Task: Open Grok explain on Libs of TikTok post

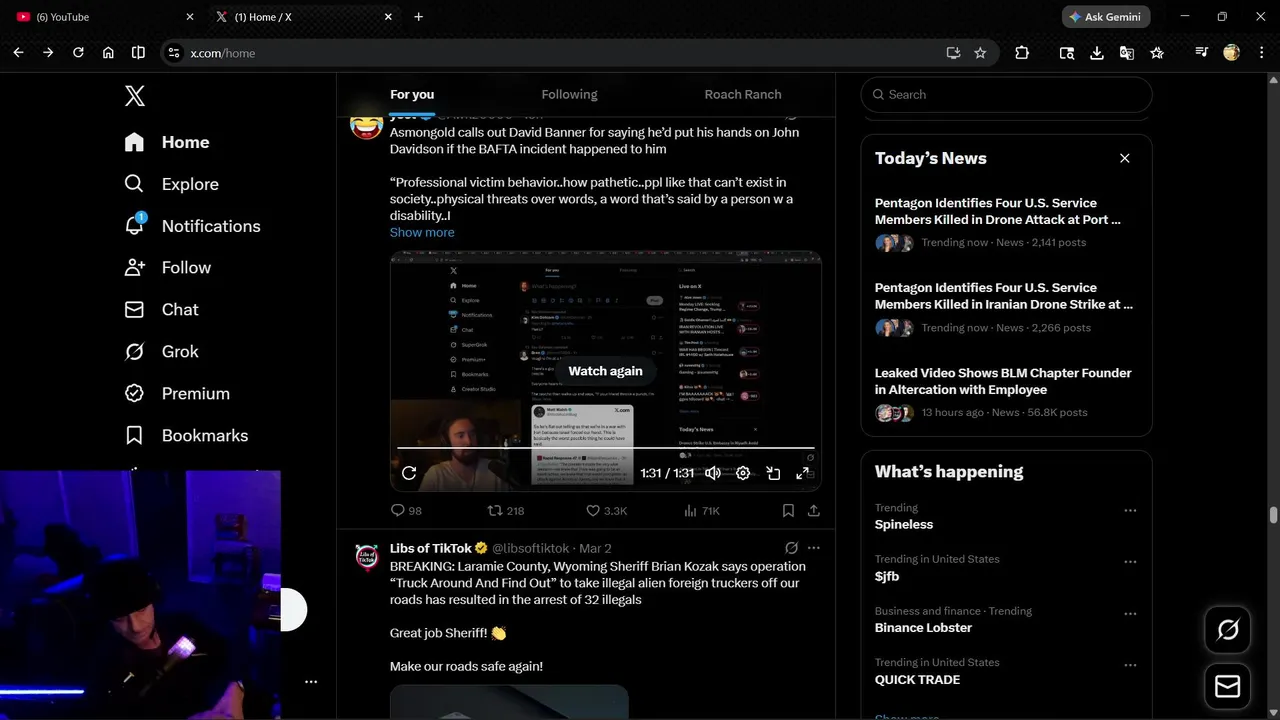Action: click(791, 548)
